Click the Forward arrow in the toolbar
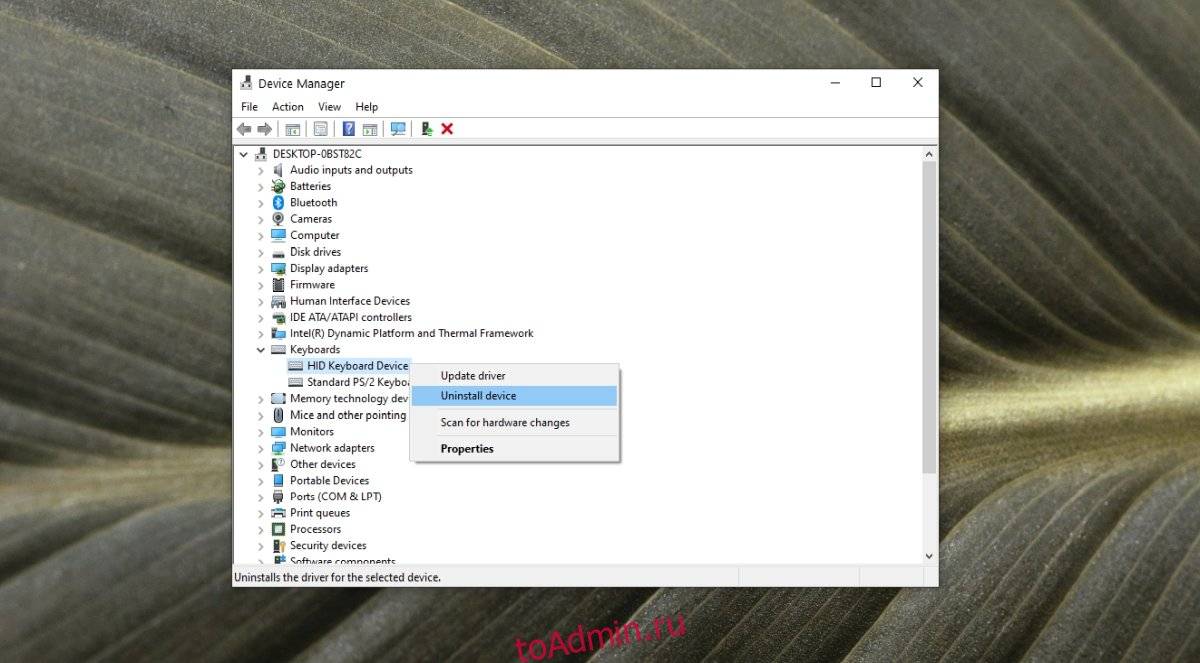1200x663 pixels. pyautogui.click(x=265, y=129)
